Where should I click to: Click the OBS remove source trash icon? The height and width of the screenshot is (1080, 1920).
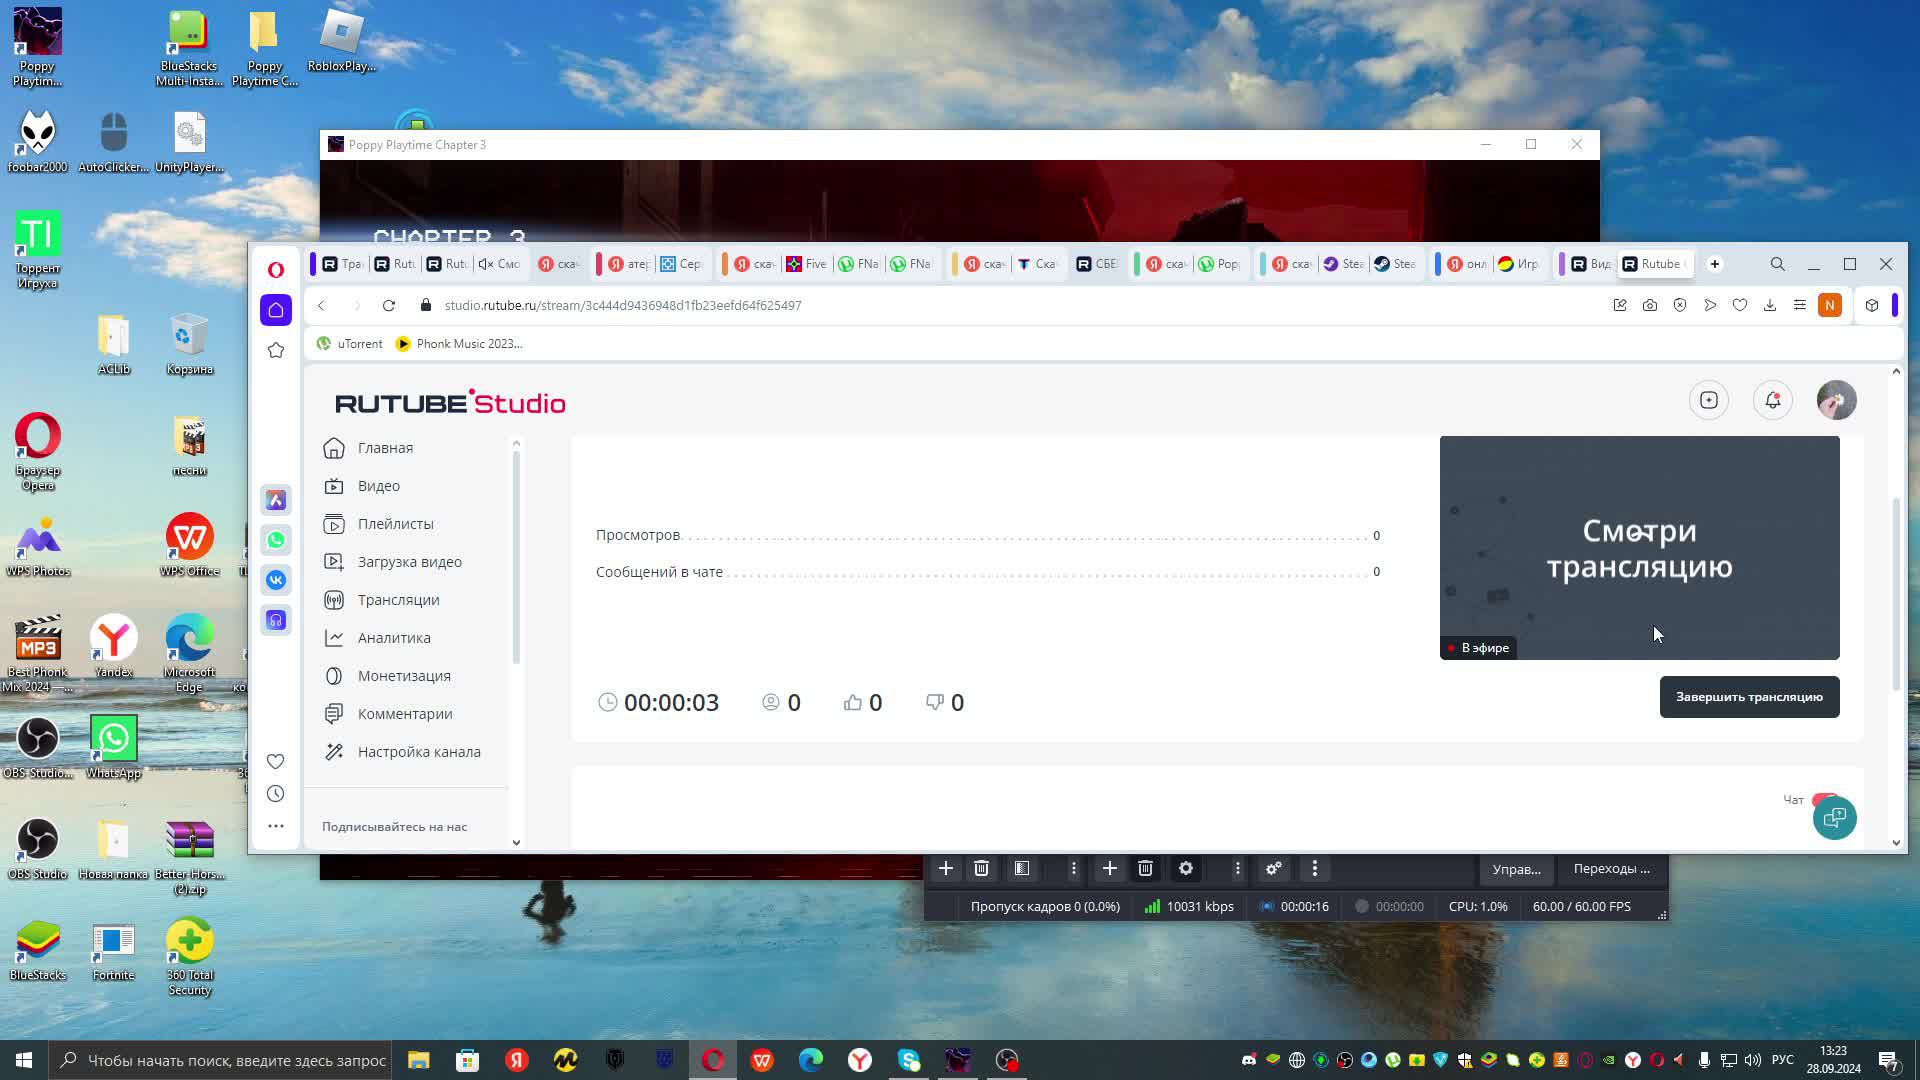tap(1145, 869)
